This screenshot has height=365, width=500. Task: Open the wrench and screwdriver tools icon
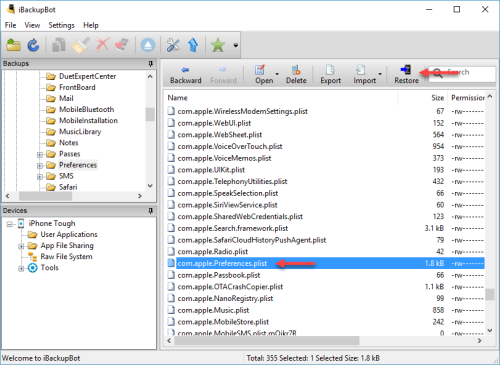(173, 45)
